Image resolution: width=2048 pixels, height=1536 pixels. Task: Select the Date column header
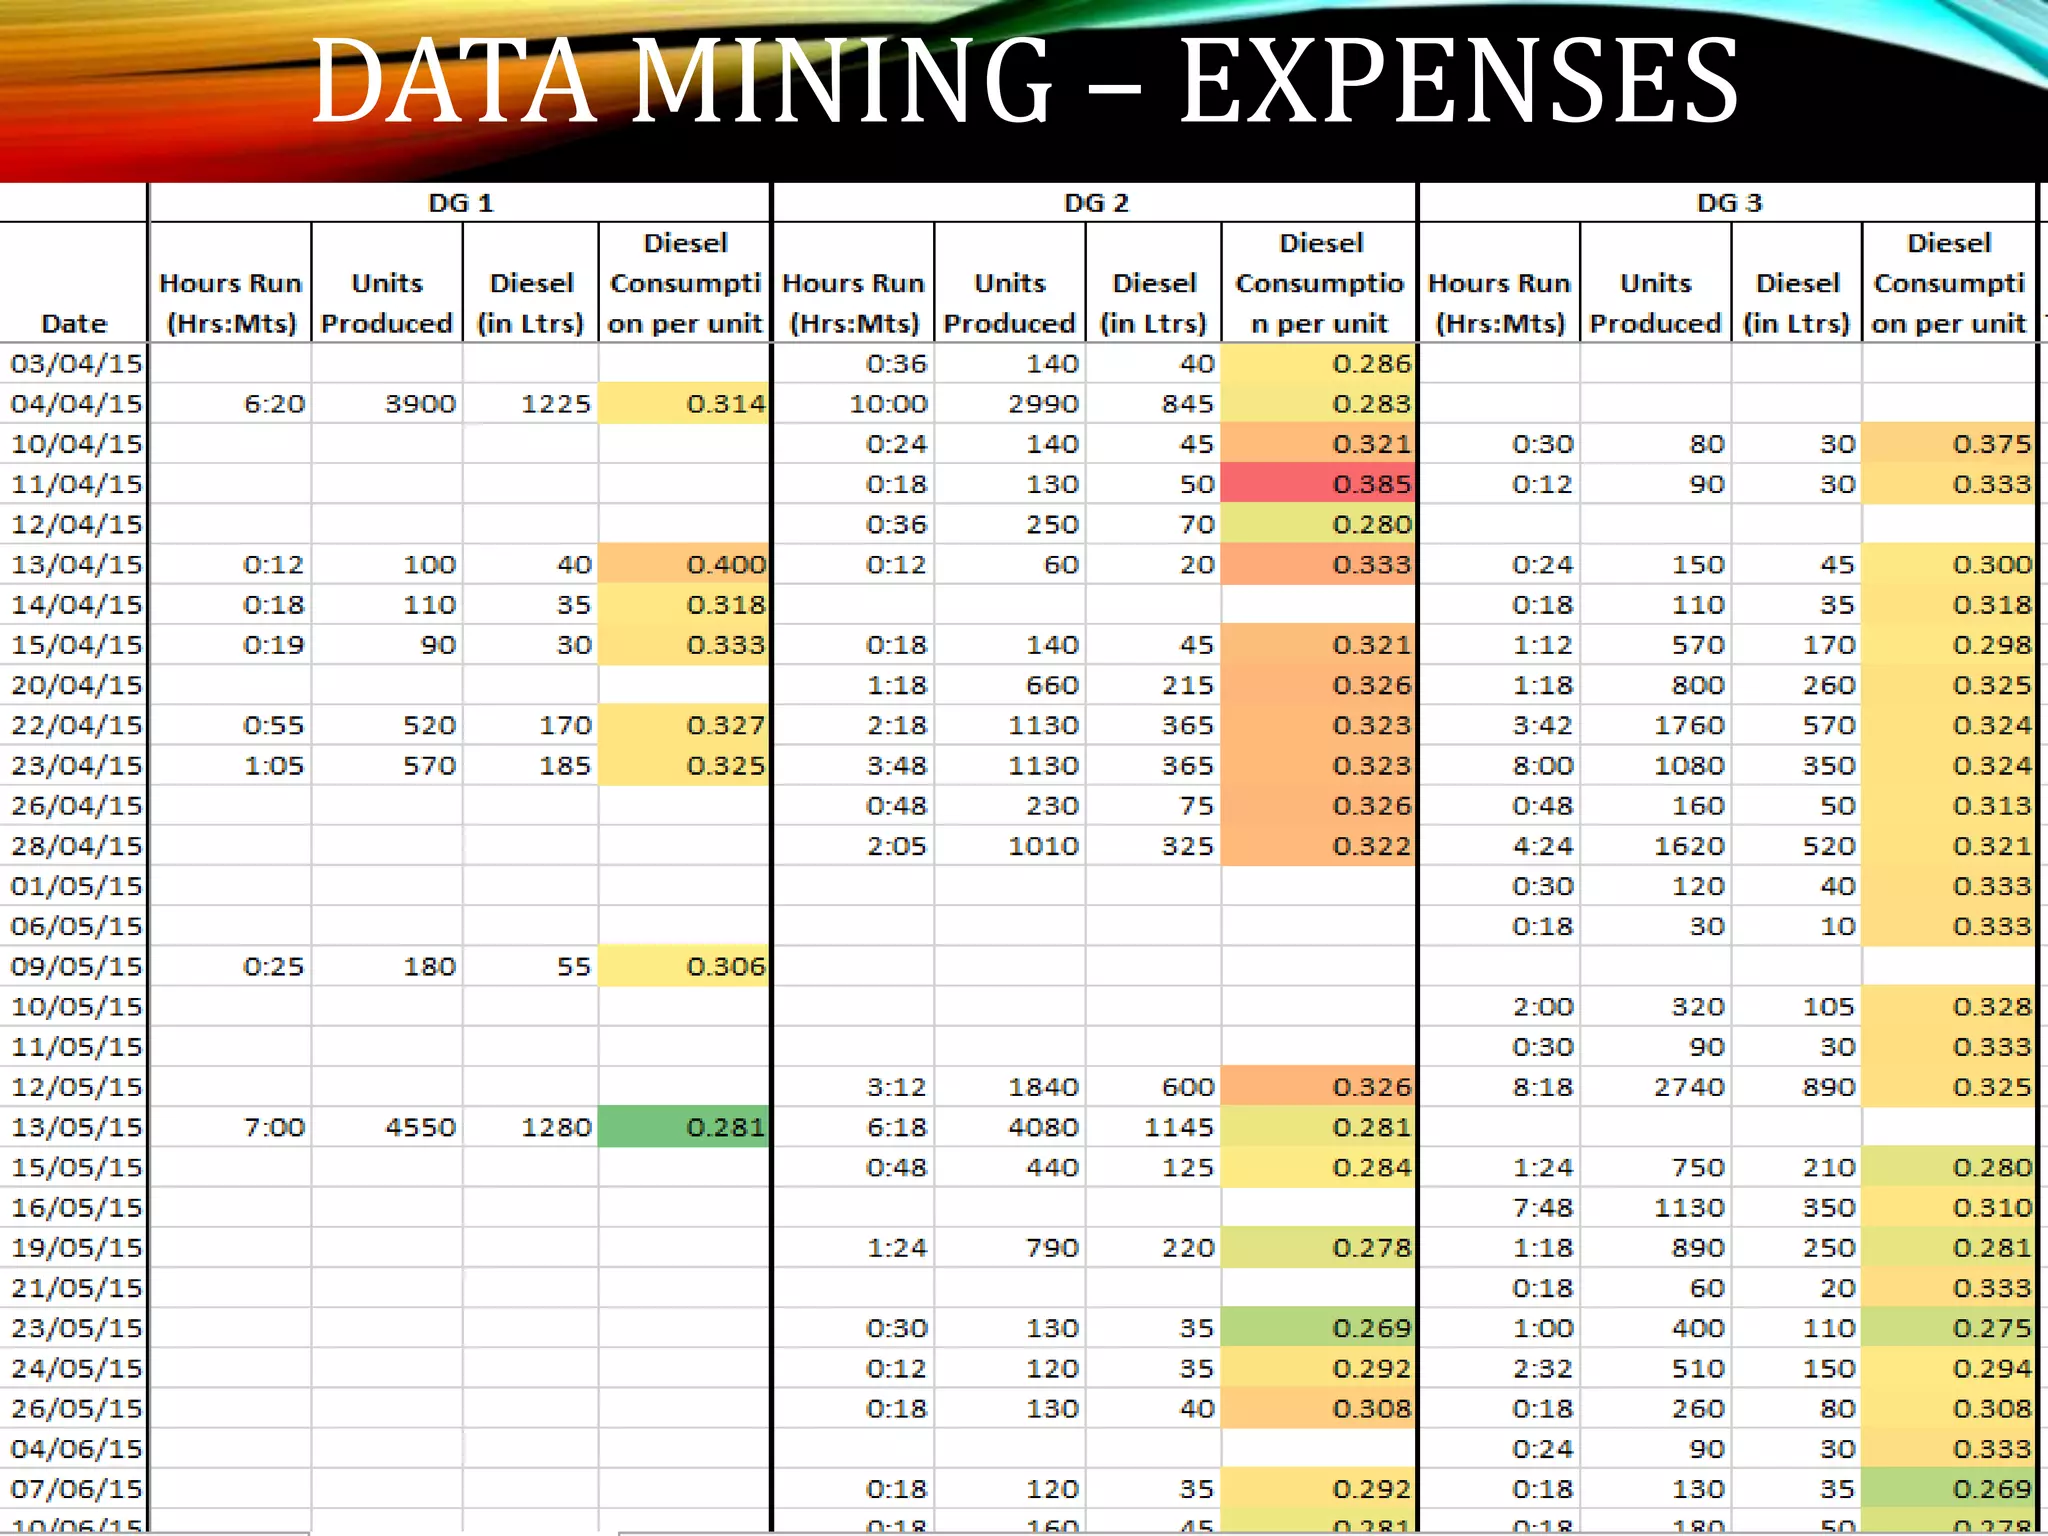pyautogui.click(x=74, y=323)
